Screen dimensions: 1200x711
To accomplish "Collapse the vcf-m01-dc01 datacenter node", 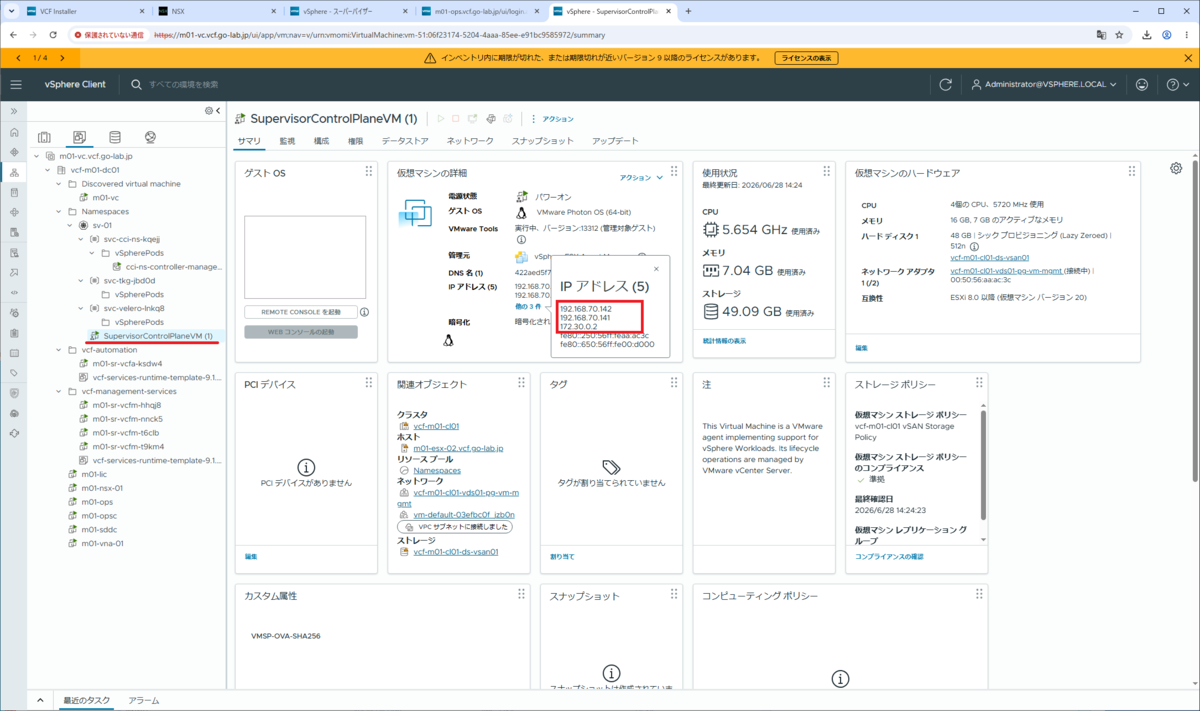I will pyautogui.click(x=48, y=170).
